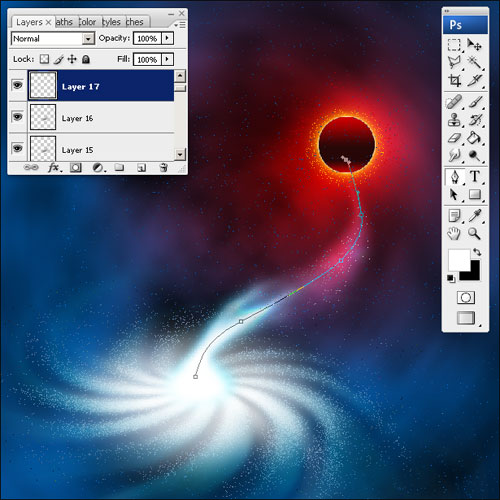Expand the Opacity slider arrow
Screen dimensions: 500x500
(167, 38)
